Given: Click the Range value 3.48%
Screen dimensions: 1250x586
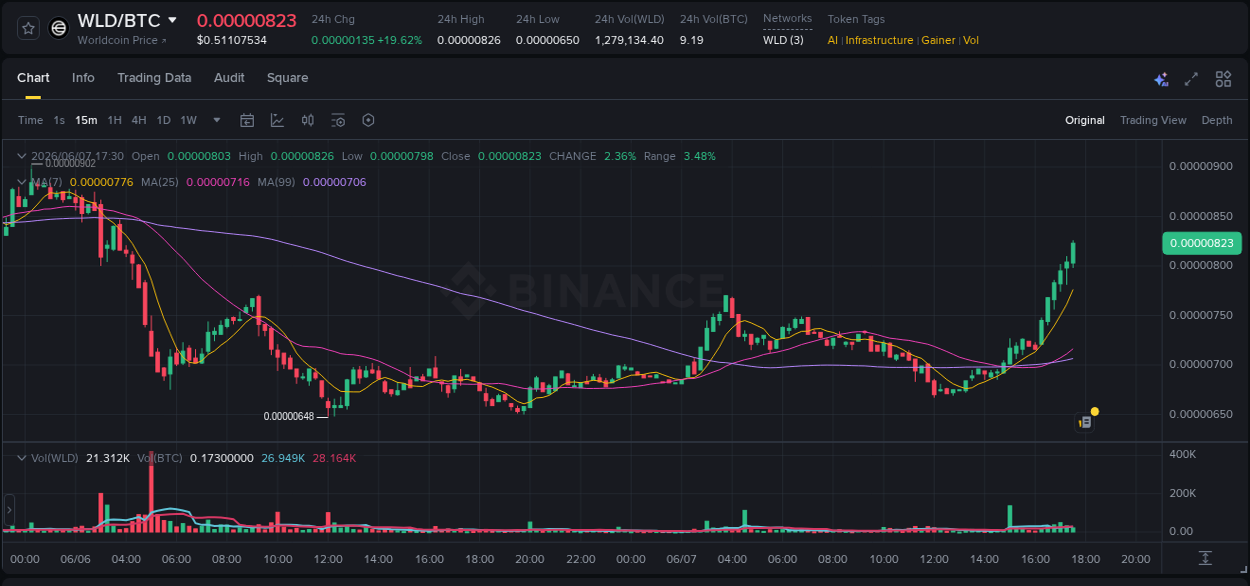Looking at the screenshot, I should coord(699,156).
